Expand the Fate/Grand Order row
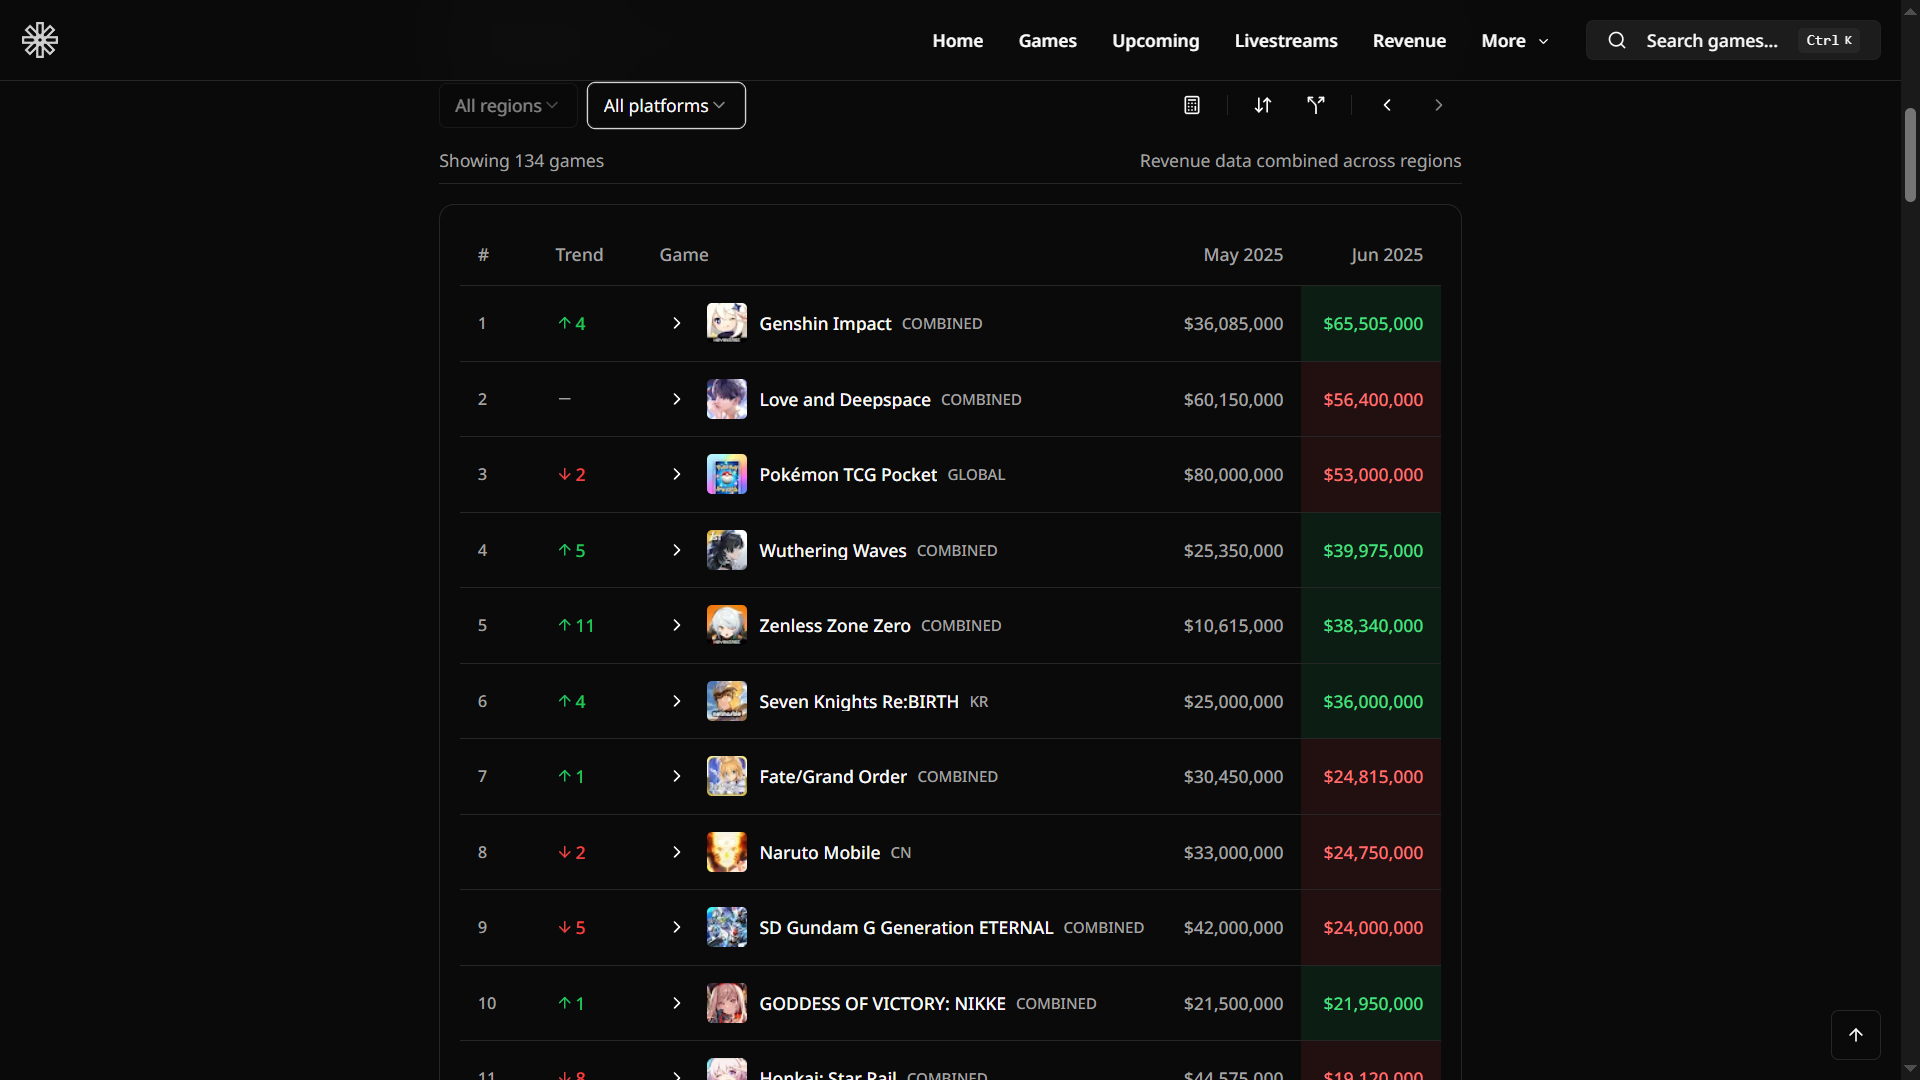This screenshot has width=1920, height=1080. 677,776
